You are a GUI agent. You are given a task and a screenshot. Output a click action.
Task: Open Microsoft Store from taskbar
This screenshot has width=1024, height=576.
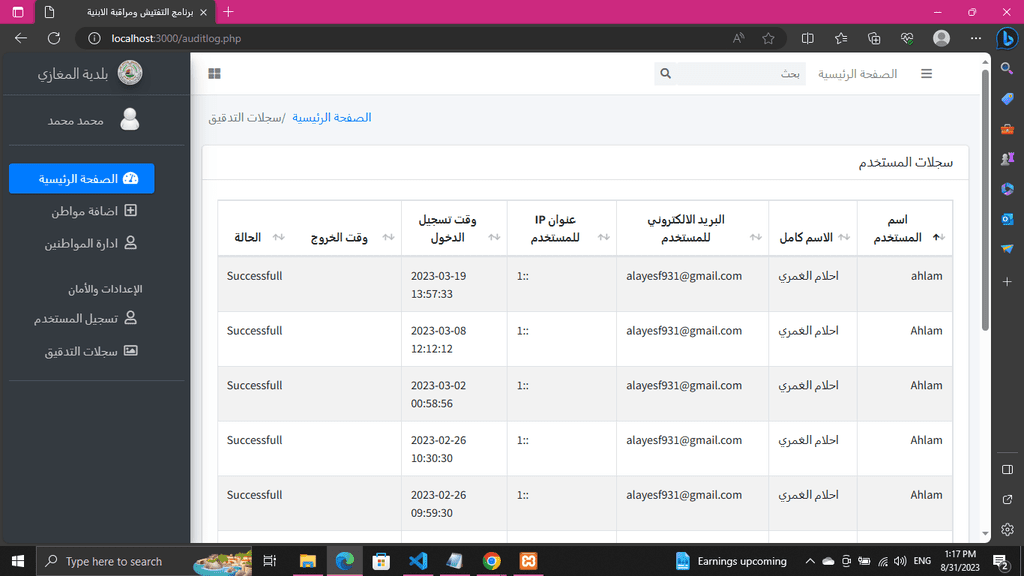point(381,561)
